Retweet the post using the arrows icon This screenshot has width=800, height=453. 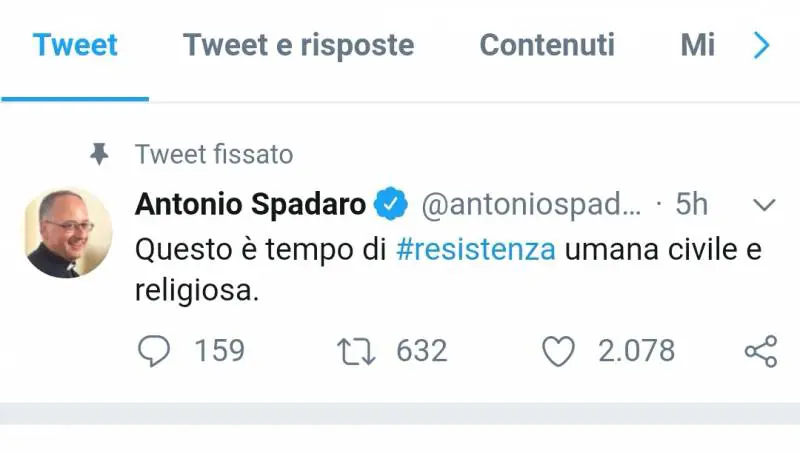357,351
